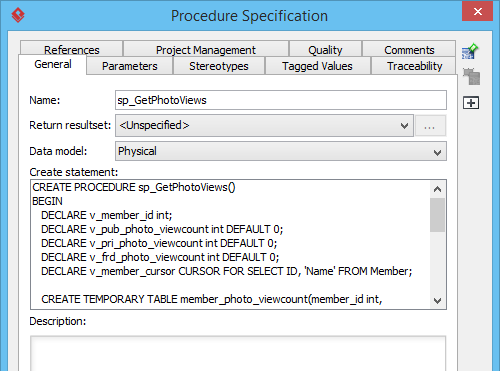
Task: Click the ellipsis button beside Return resultset
Action: tap(430, 126)
